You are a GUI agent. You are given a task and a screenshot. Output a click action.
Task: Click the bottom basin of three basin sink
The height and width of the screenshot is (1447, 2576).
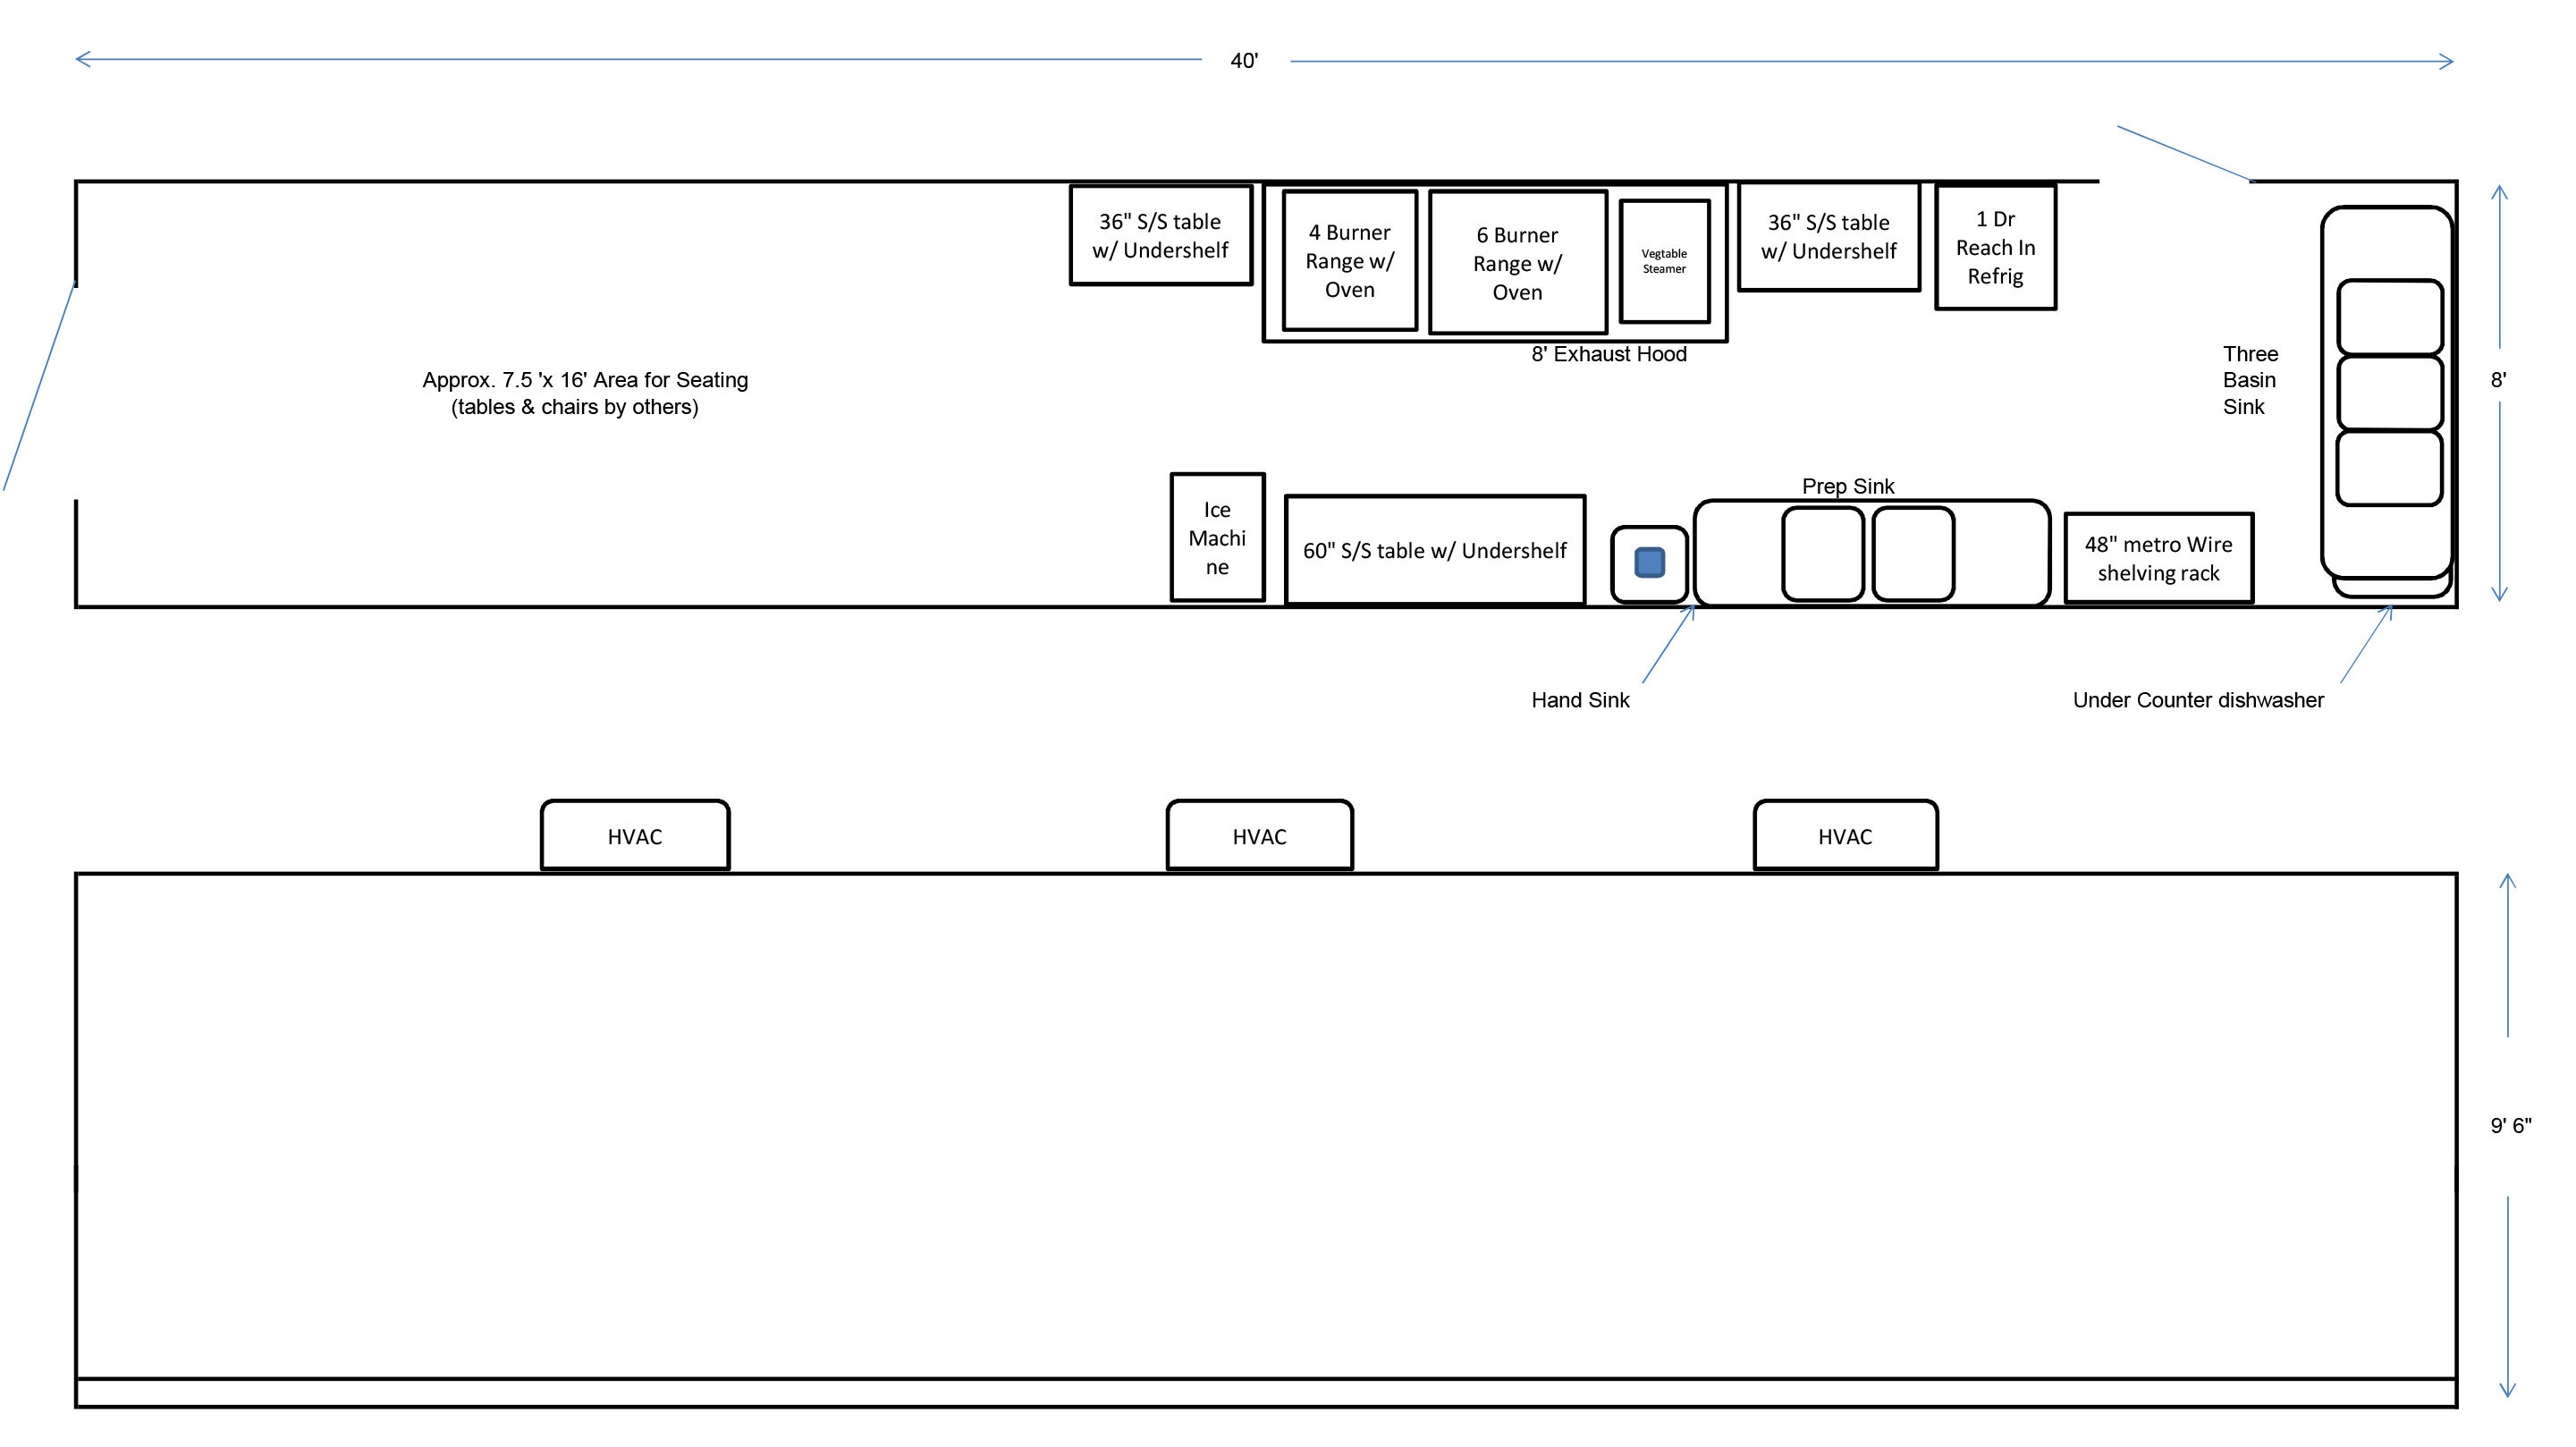(x=2389, y=467)
